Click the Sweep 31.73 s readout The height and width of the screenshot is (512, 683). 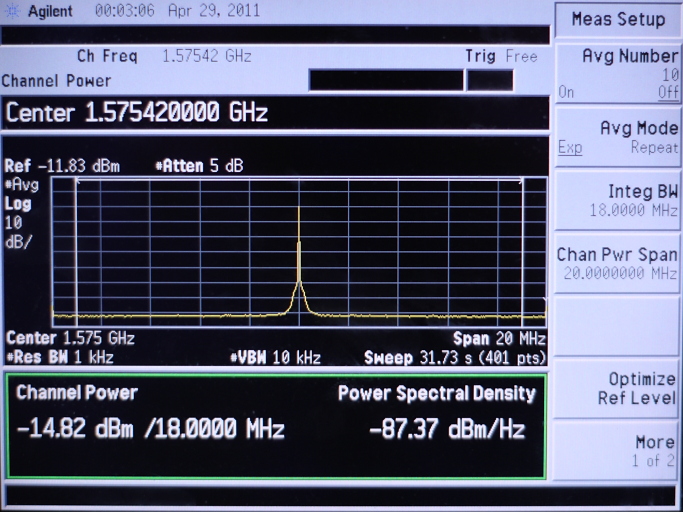(455, 357)
